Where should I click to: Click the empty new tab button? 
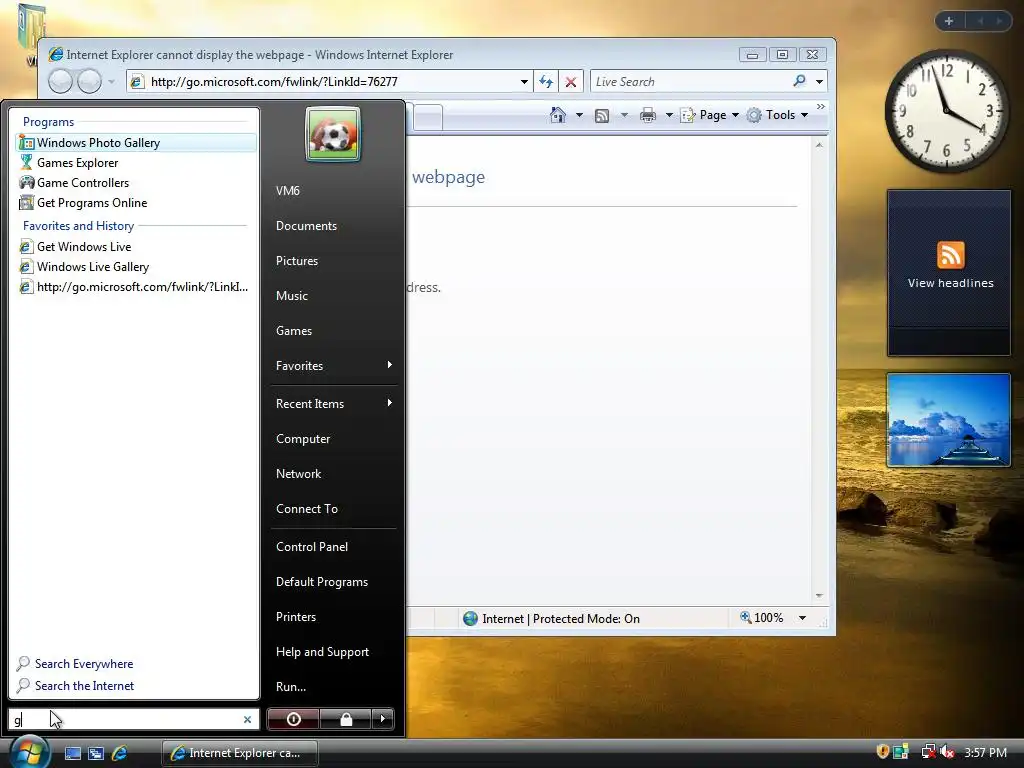pyautogui.click(x=428, y=117)
